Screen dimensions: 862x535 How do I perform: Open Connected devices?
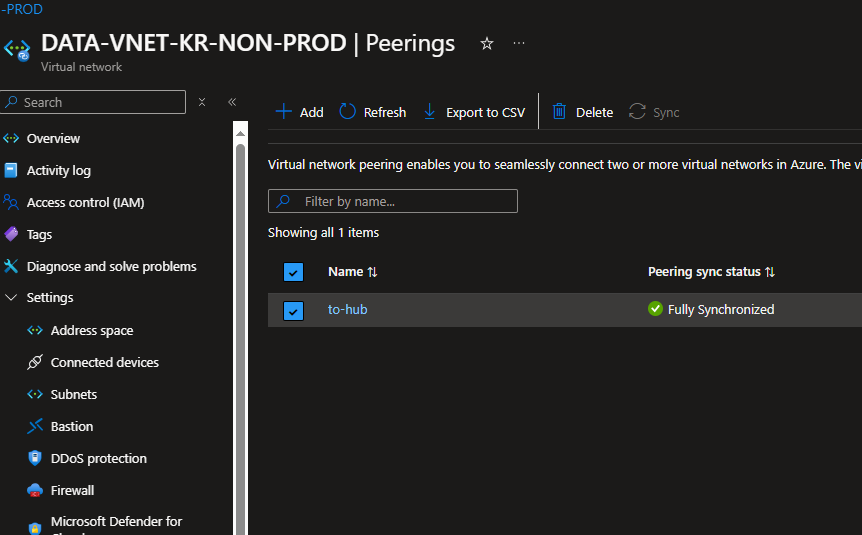(x=105, y=362)
